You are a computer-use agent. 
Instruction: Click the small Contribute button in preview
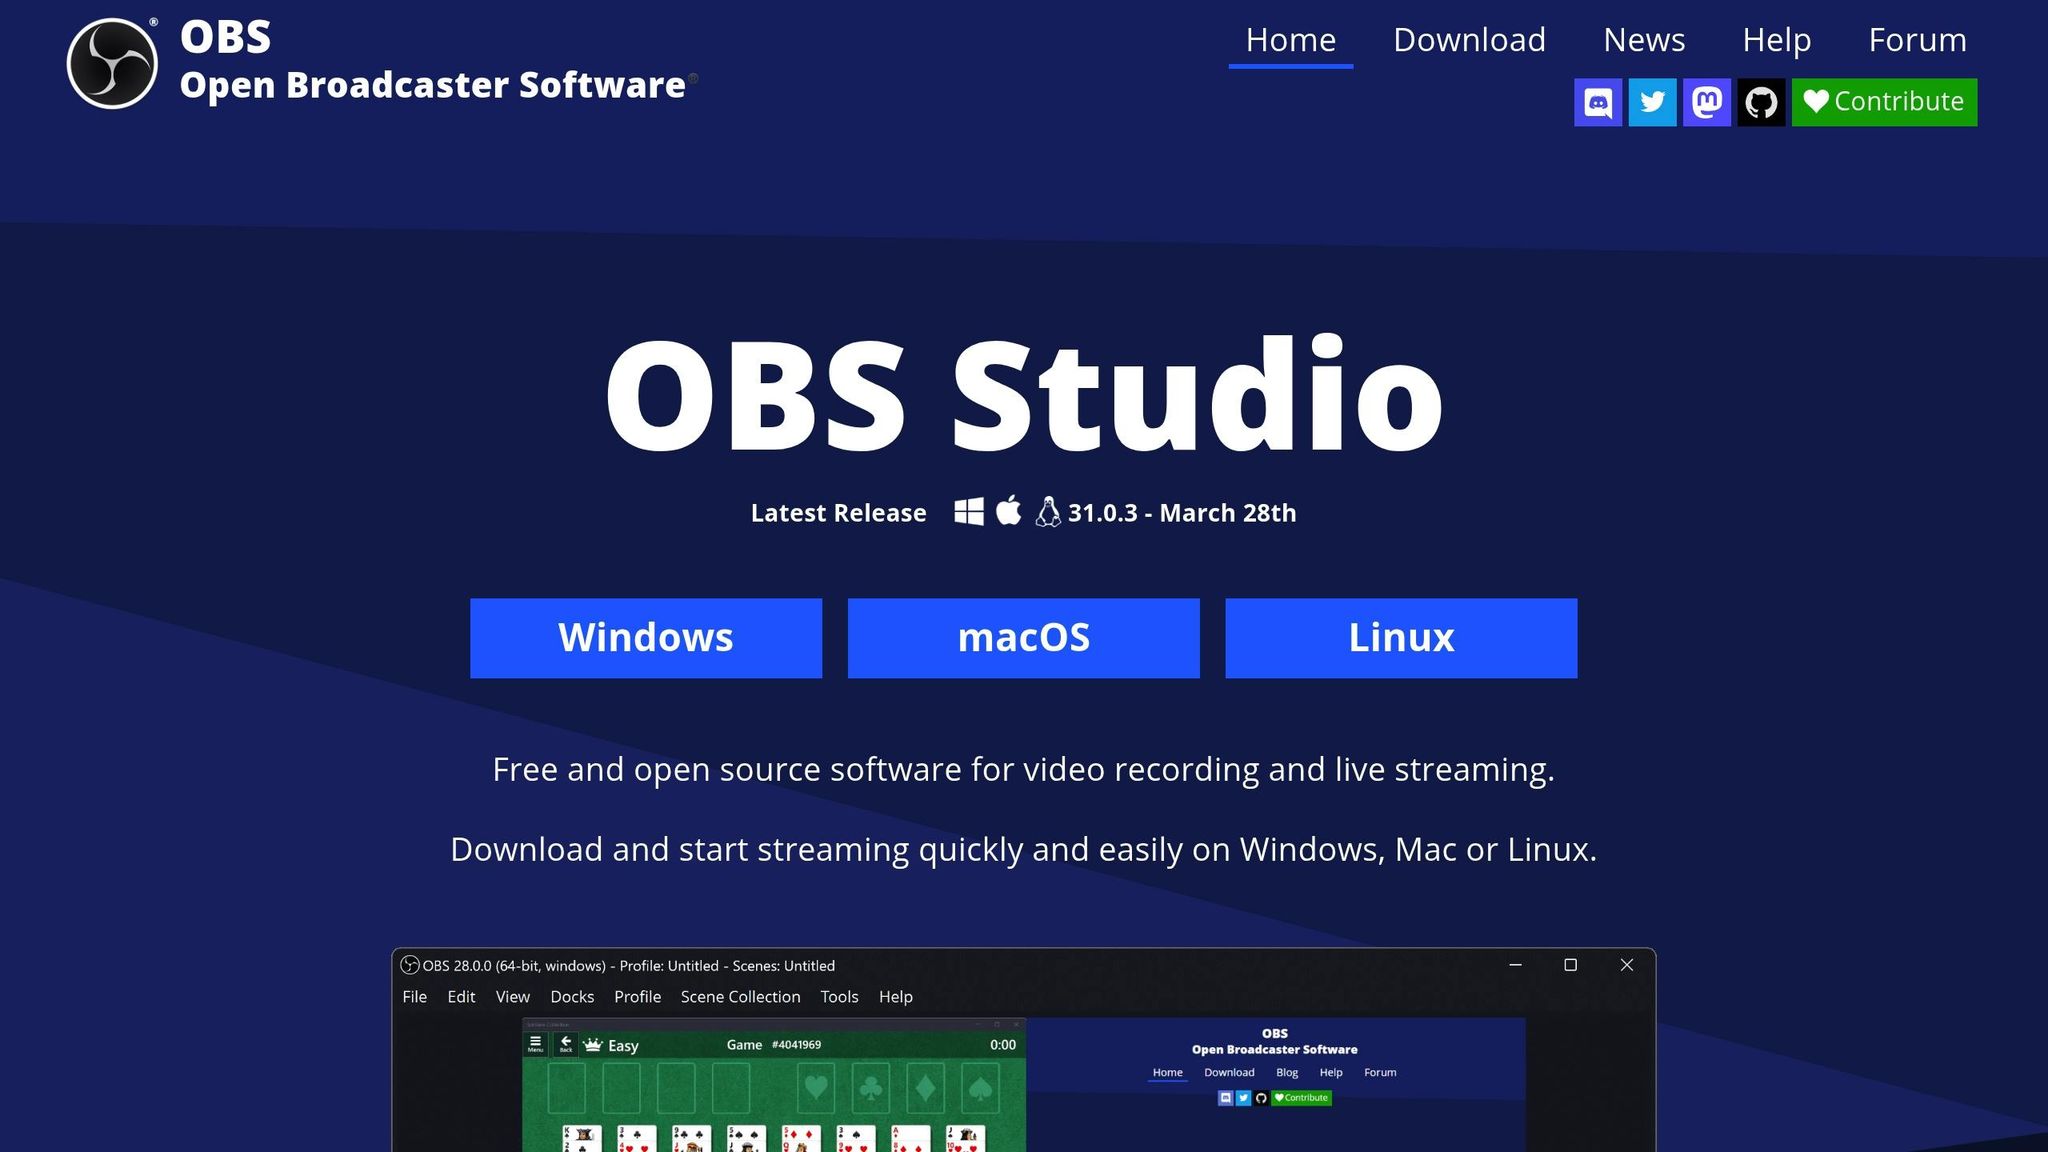point(1301,1098)
